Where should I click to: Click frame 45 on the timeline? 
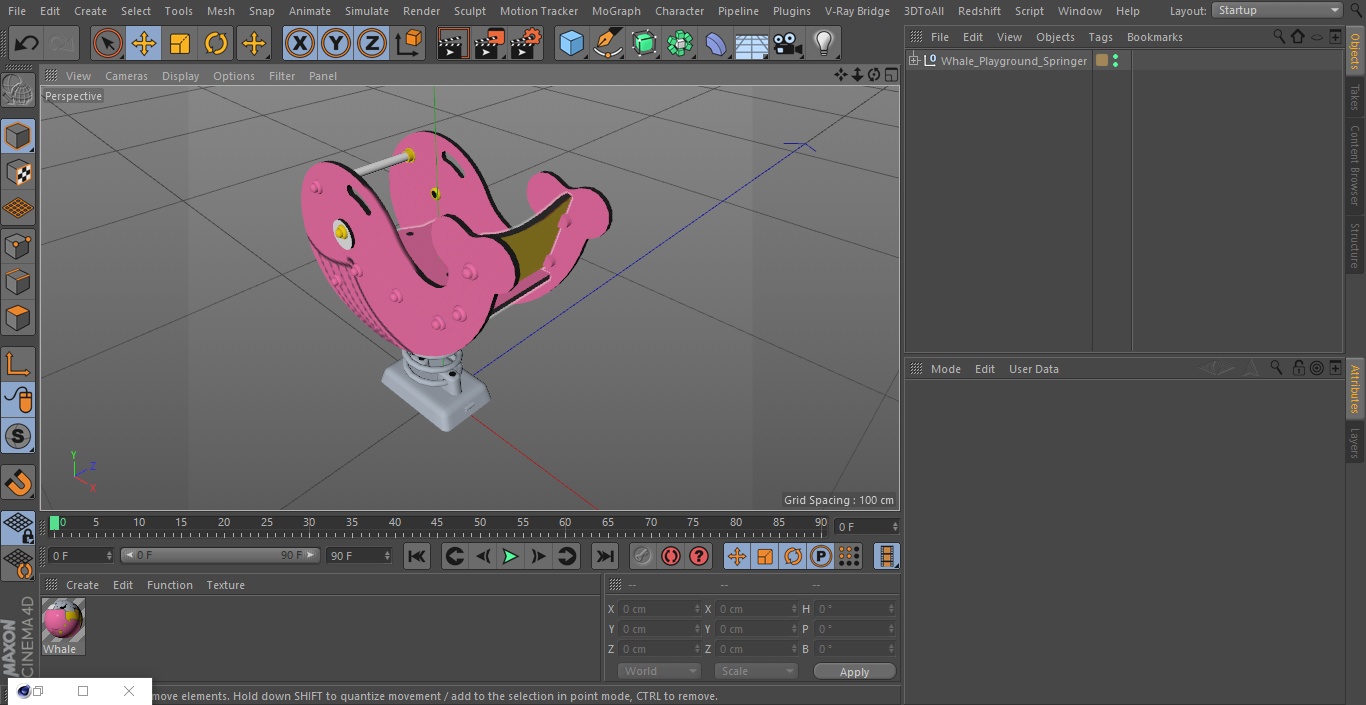(437, 523)
